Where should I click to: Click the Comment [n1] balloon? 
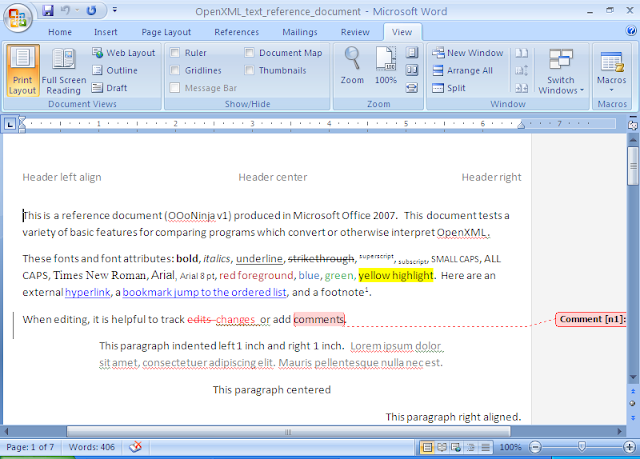click(592, 319)
